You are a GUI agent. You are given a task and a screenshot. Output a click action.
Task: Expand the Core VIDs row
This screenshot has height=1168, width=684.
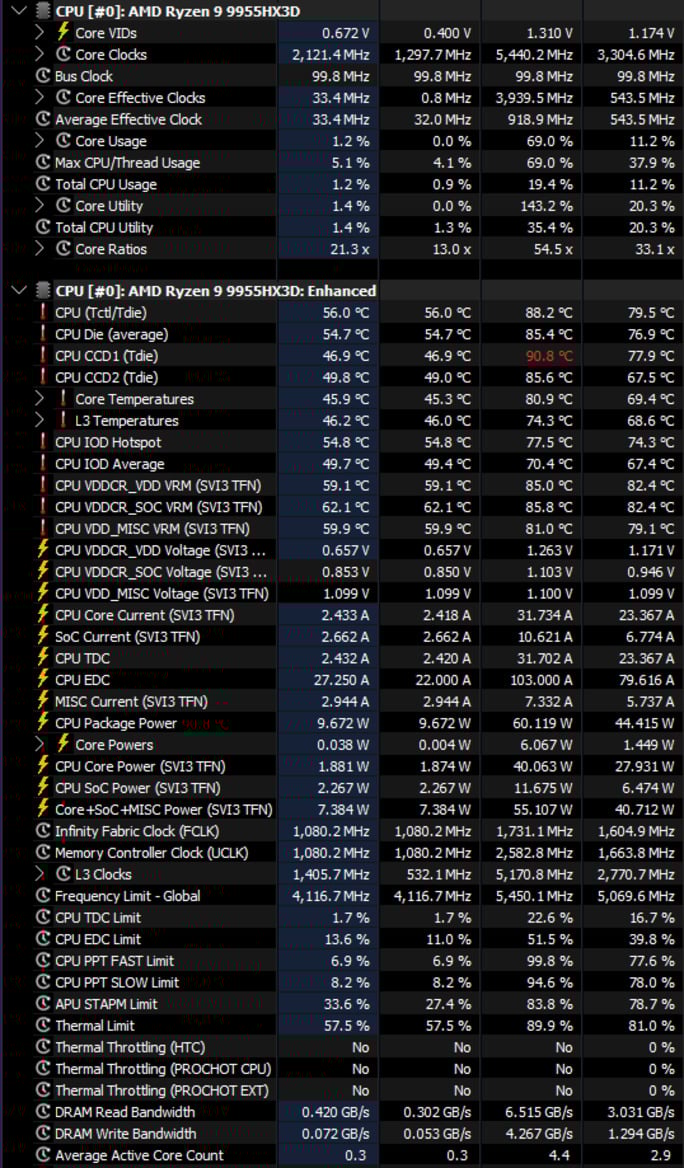tap(39, 33)
